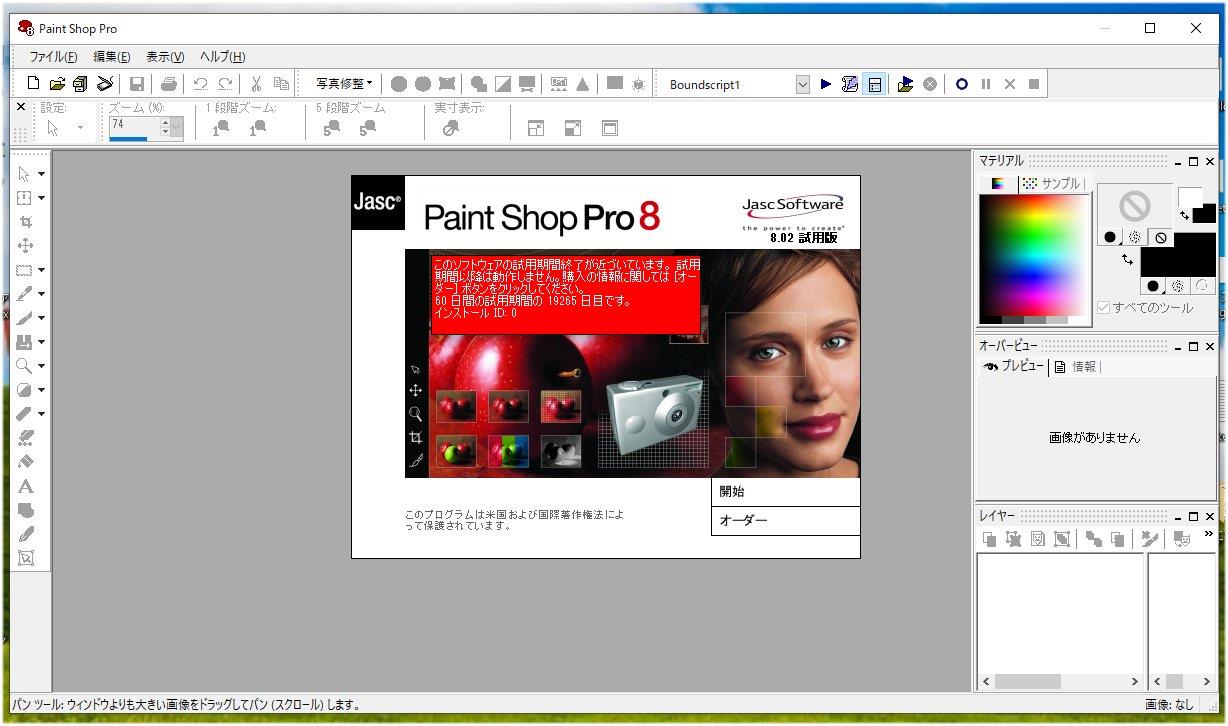Click the Redo arrow icon
The width and height of the screenshot is (1228, 726).
(225, 84)
